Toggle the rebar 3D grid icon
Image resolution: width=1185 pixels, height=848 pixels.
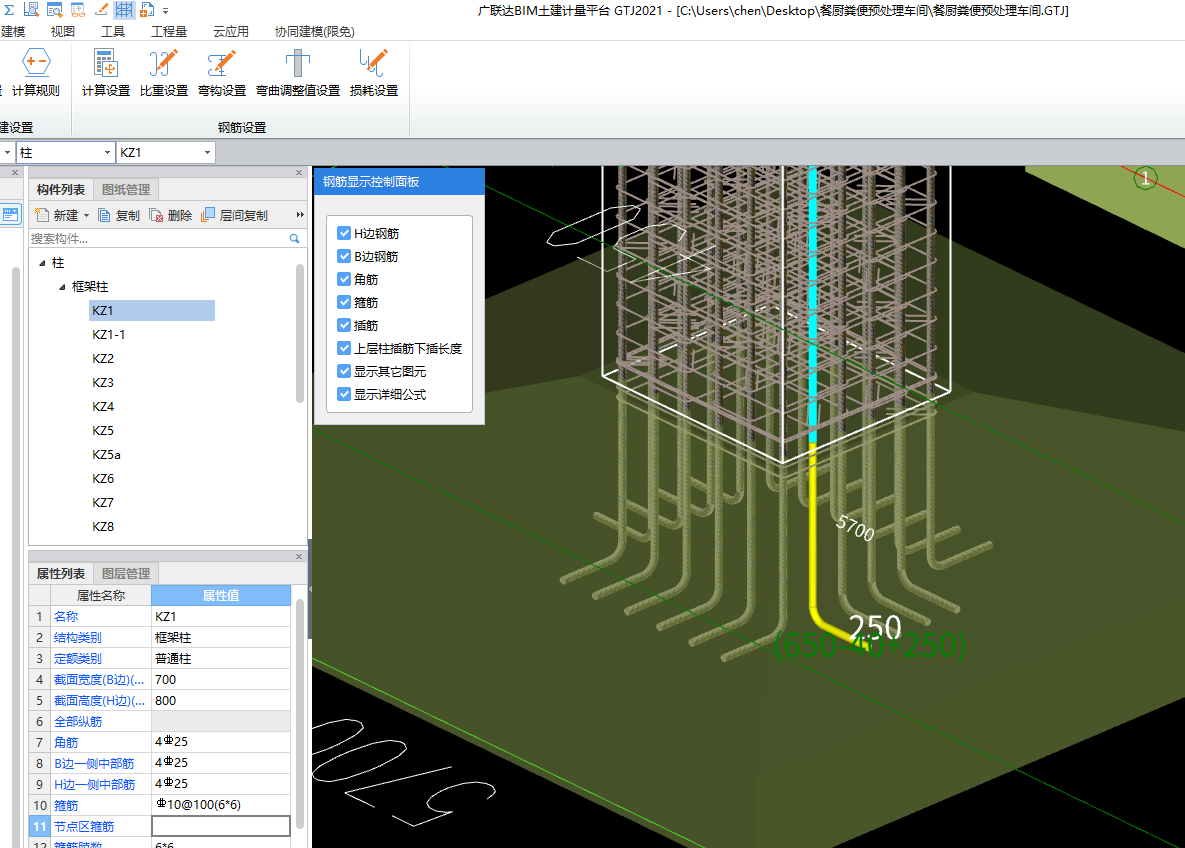click(x=125, y=10)
